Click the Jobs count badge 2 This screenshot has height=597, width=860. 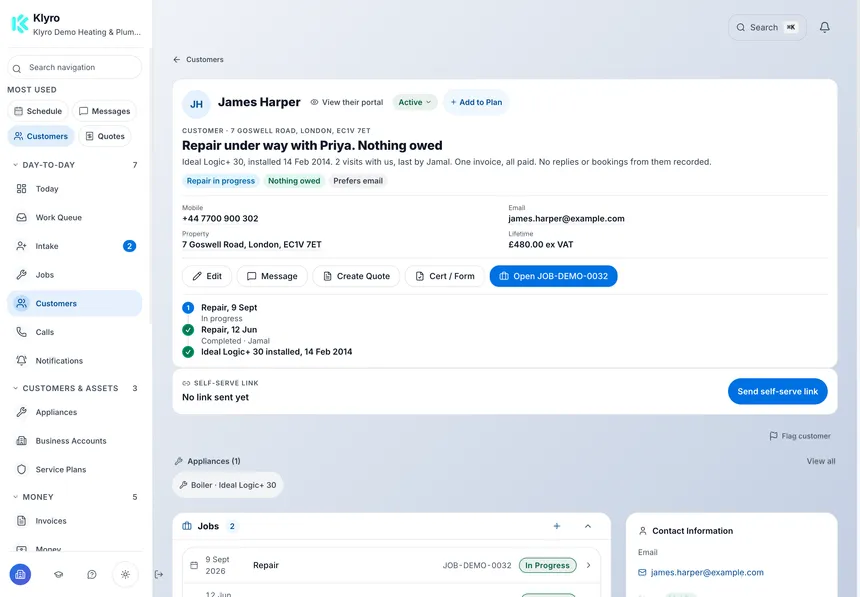click(232, 526)
